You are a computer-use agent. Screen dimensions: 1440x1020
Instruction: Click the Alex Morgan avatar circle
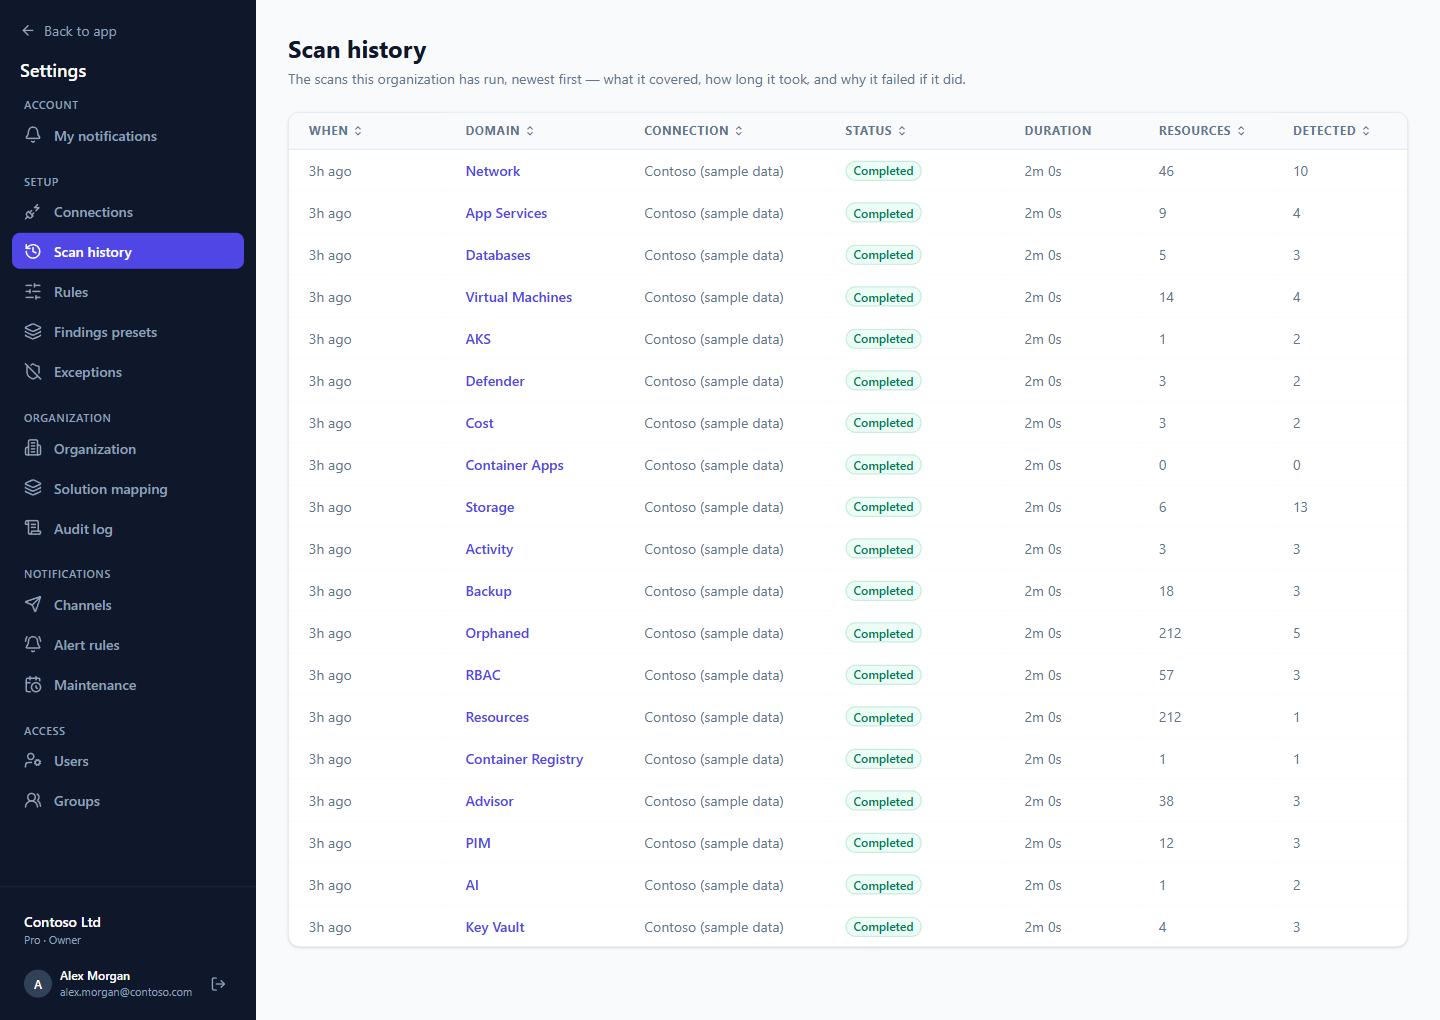[x=38, y=984]
